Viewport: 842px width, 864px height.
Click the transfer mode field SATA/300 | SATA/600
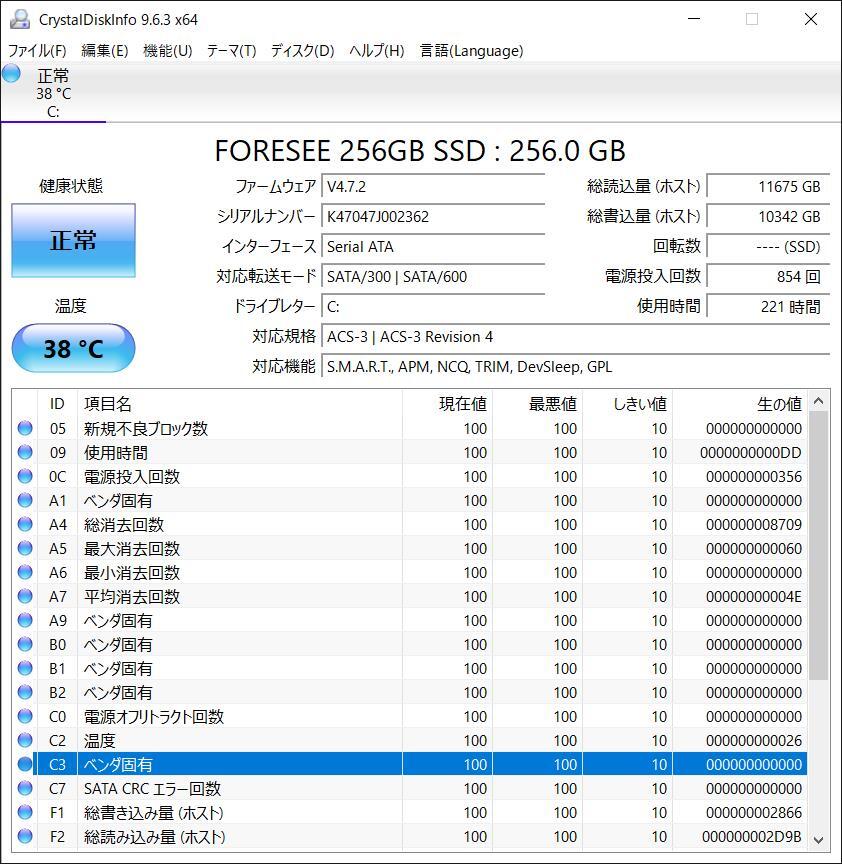point(433,276)
